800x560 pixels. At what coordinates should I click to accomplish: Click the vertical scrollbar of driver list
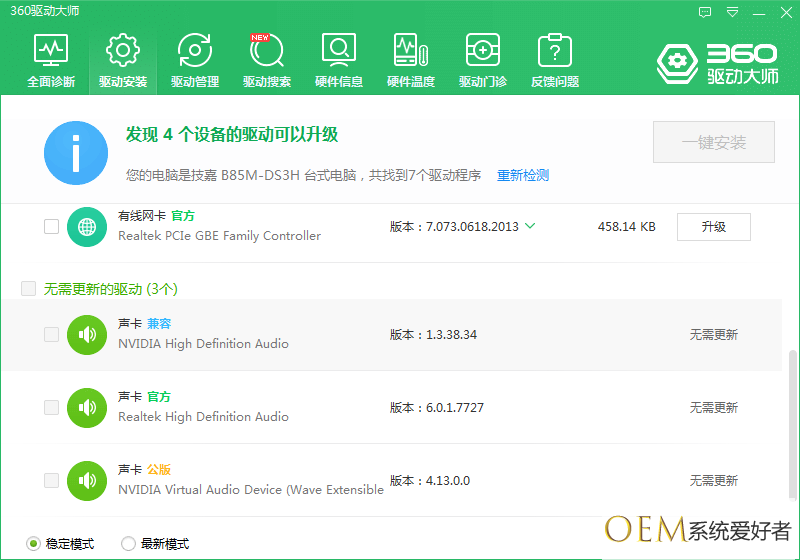click(x=794, y=430)
